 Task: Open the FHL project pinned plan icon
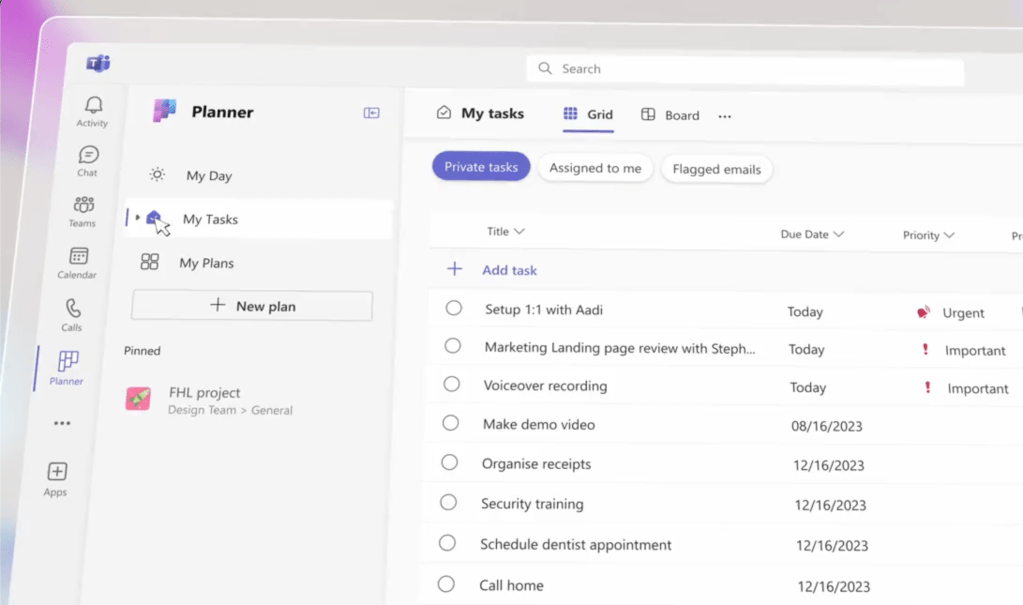coord(138,399)
